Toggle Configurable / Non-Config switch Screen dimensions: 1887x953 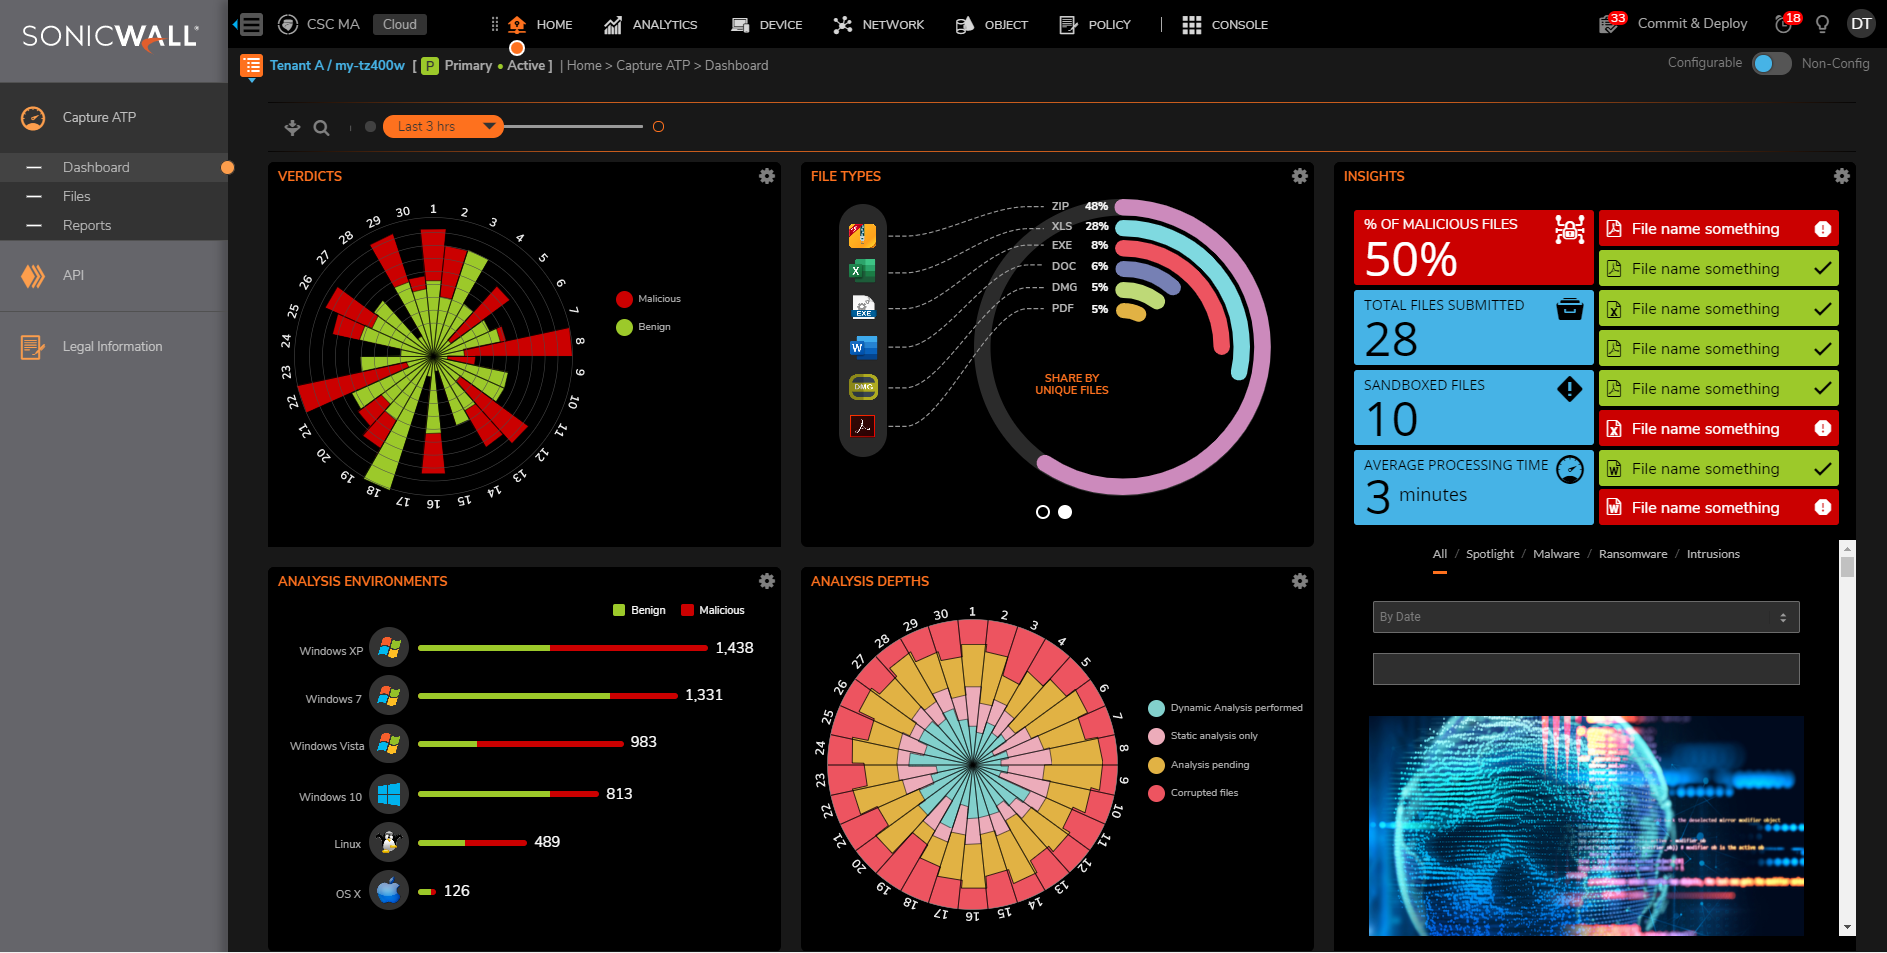[1771, 63]
